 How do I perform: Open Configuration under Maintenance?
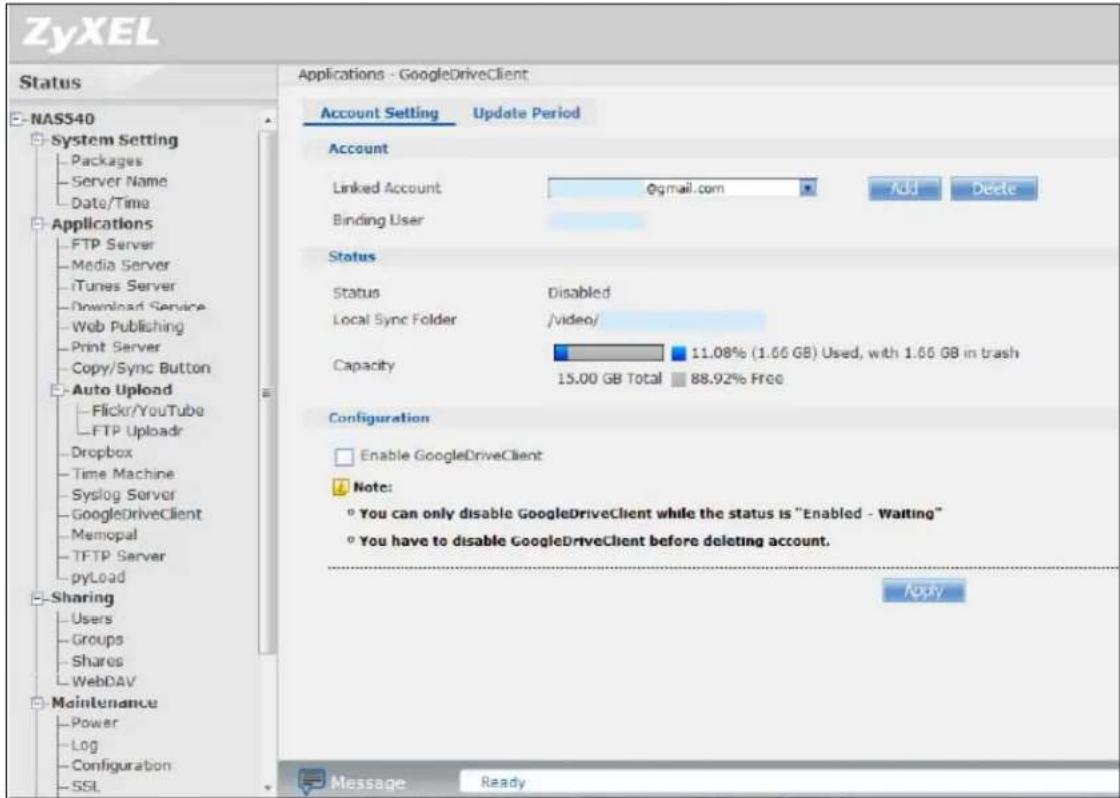[x=120, y=765]
